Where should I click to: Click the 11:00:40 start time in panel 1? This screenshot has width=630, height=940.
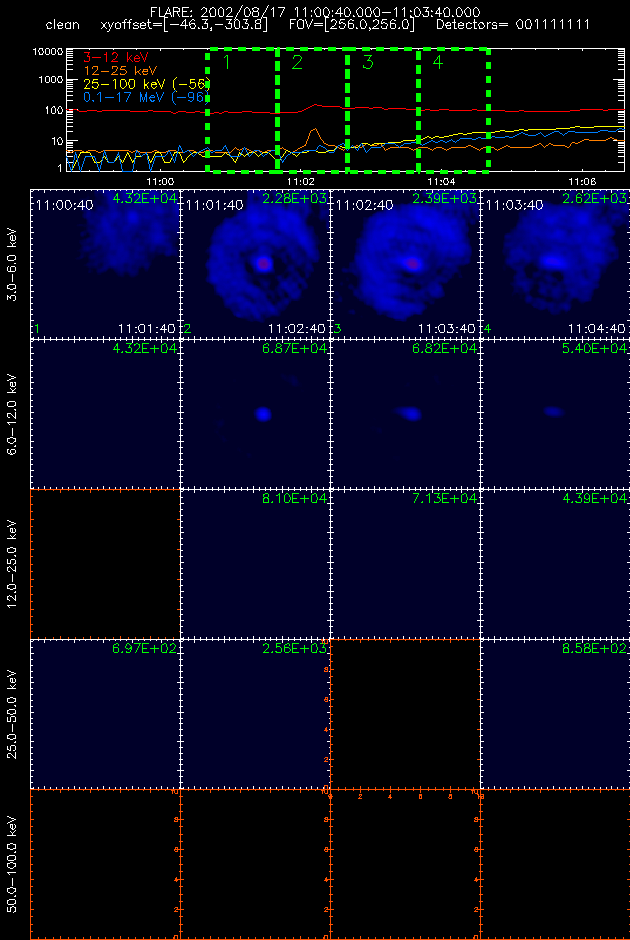coord(64,205)
